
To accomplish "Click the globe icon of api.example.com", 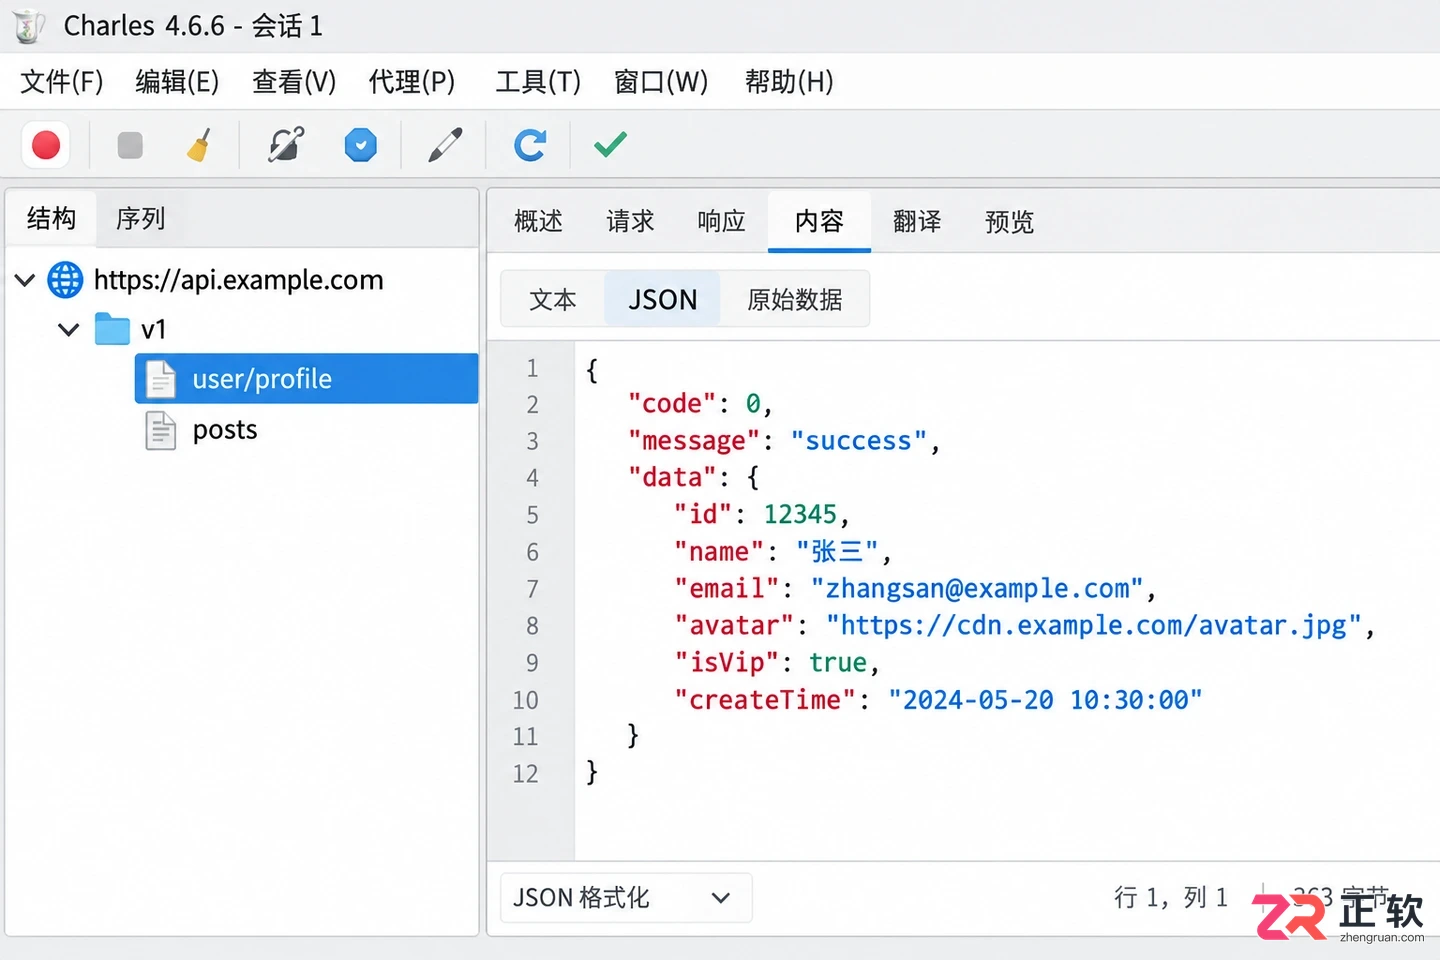I will coord(66,280).
